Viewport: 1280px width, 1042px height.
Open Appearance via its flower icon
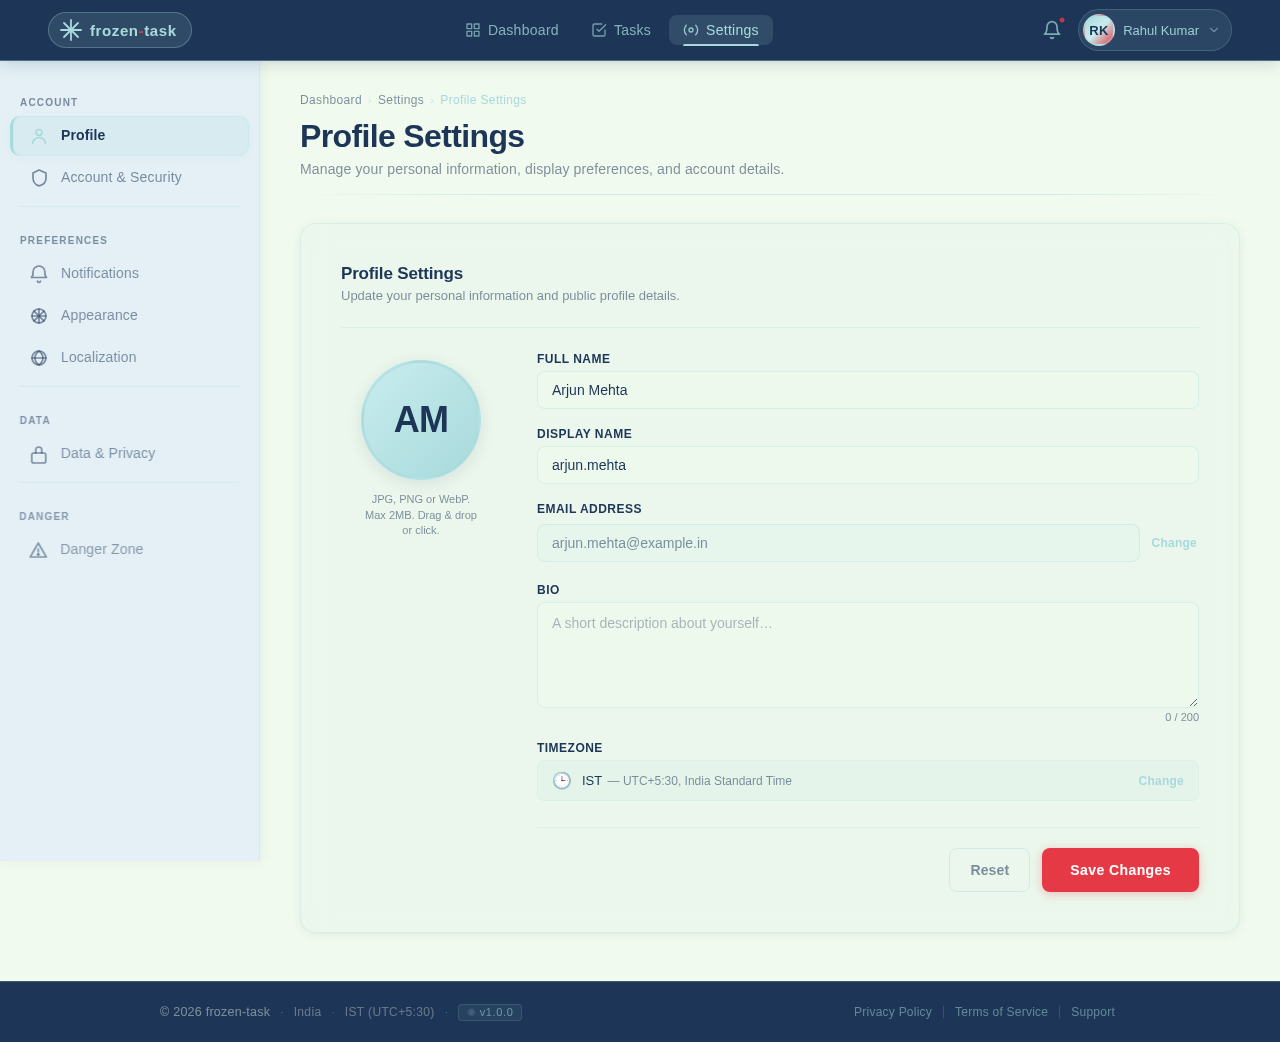click(x=38, y=315)
